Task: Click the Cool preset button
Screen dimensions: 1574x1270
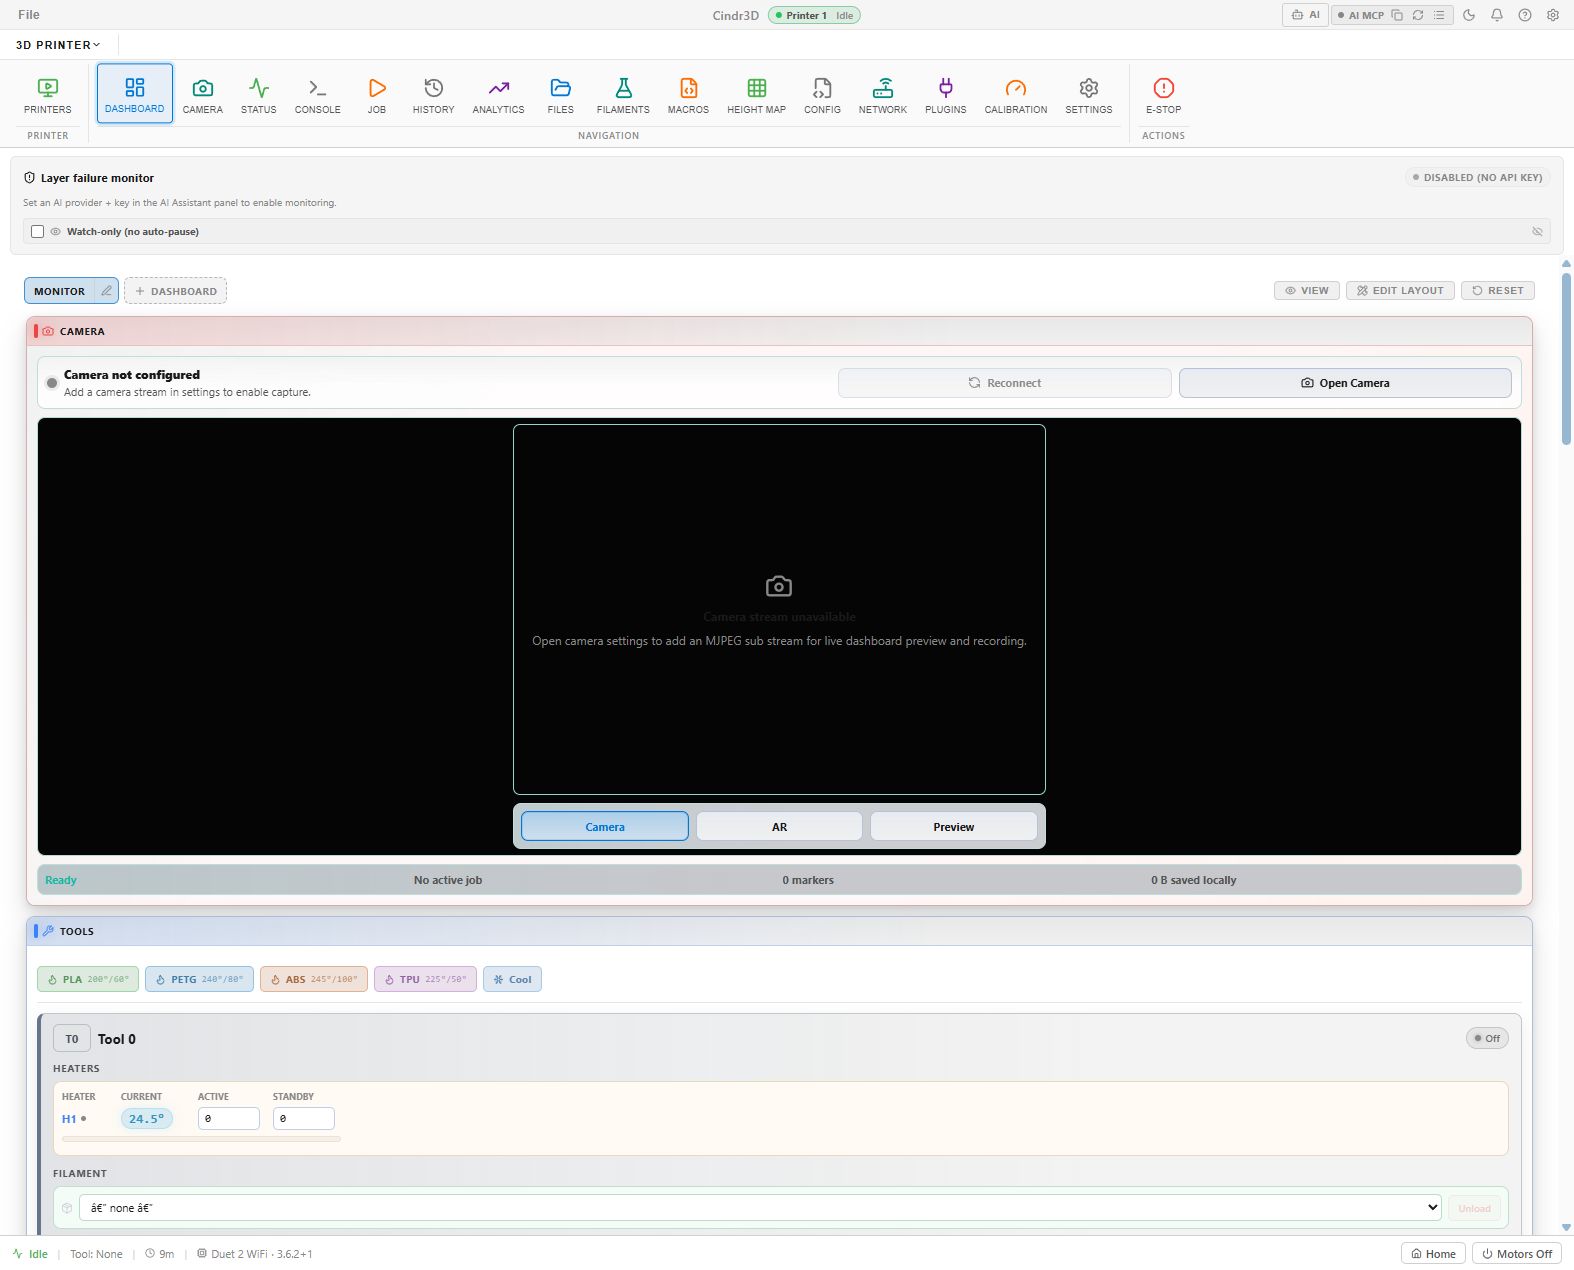Action: click(512, 979)
